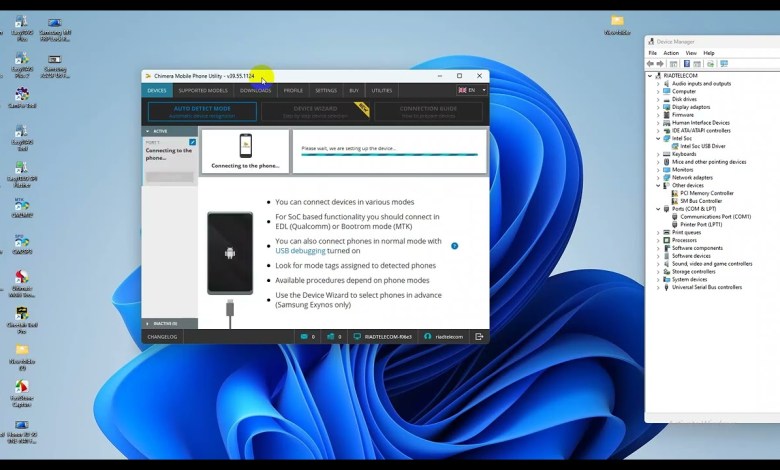This screenshot has height=470, width=780.
Task: Expand the Processors node
Action: click(x=658, y=240)
